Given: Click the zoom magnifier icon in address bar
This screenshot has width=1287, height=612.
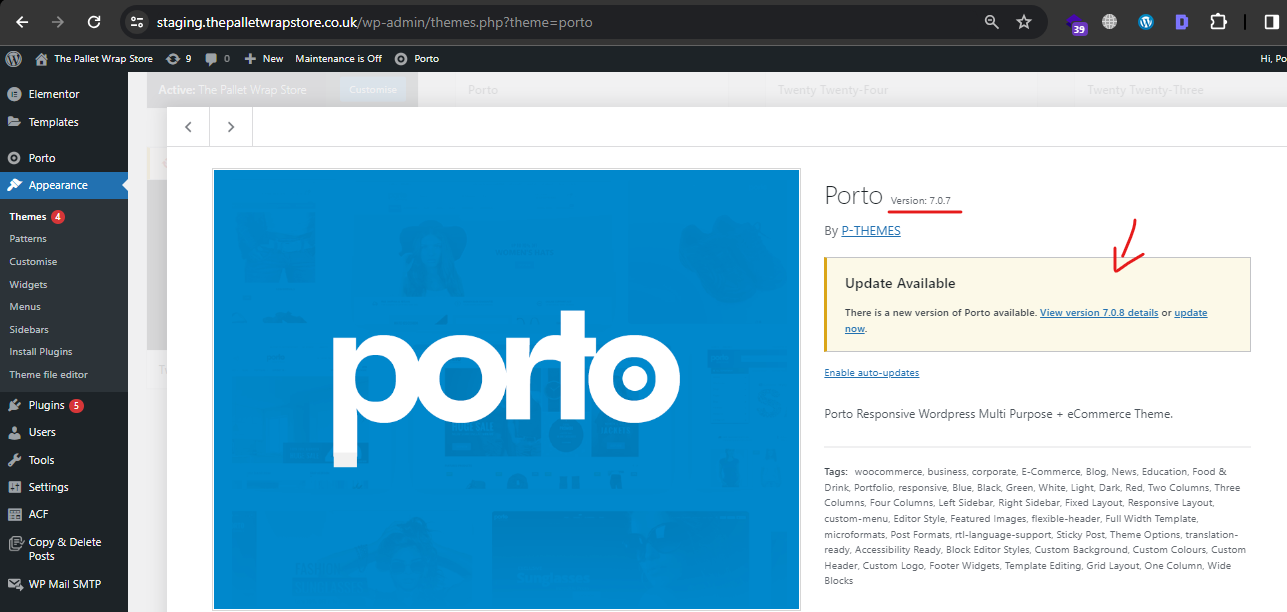Looking at the screenshot, I should pos(992,21).
